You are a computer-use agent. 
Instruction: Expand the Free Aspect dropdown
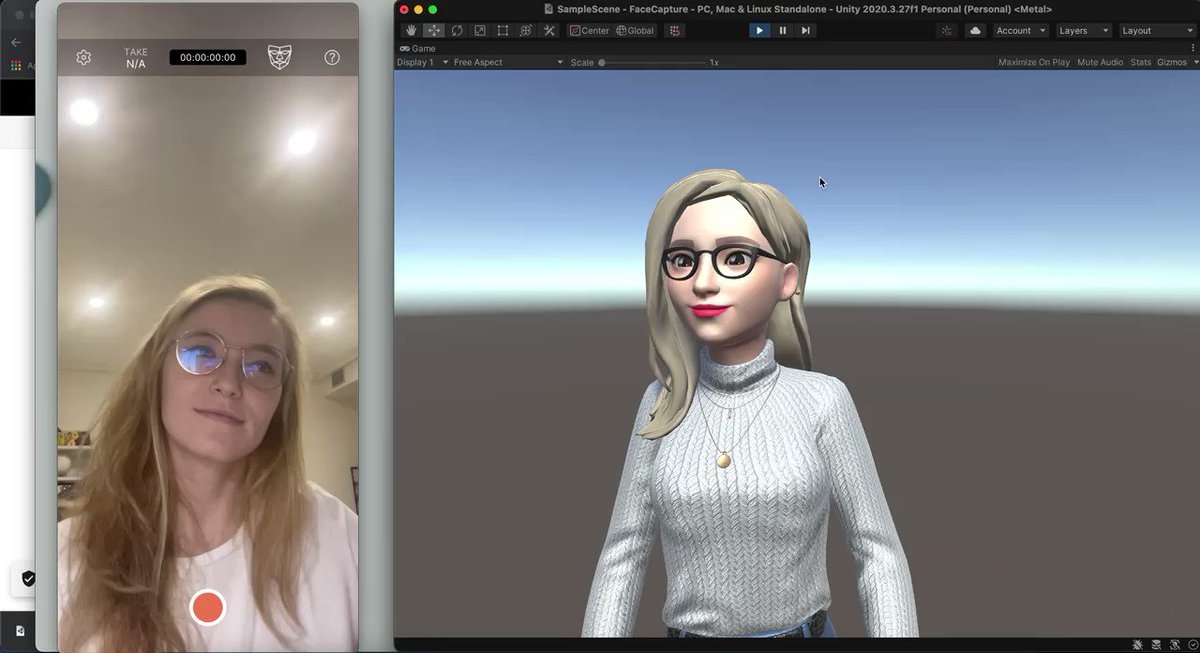click(508, 62)
